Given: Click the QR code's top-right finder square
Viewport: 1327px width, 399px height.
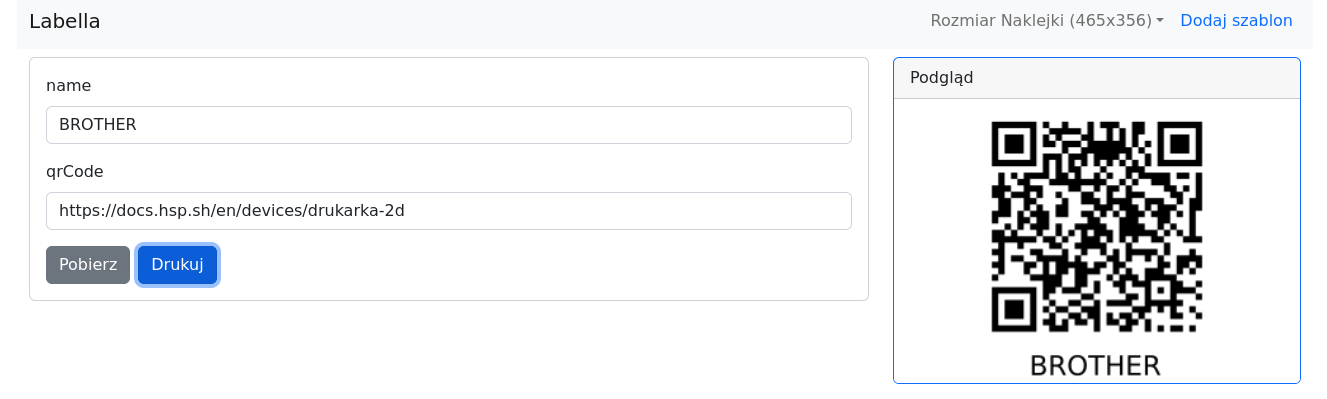Looking at the screenshot, I should point(1180,143).
